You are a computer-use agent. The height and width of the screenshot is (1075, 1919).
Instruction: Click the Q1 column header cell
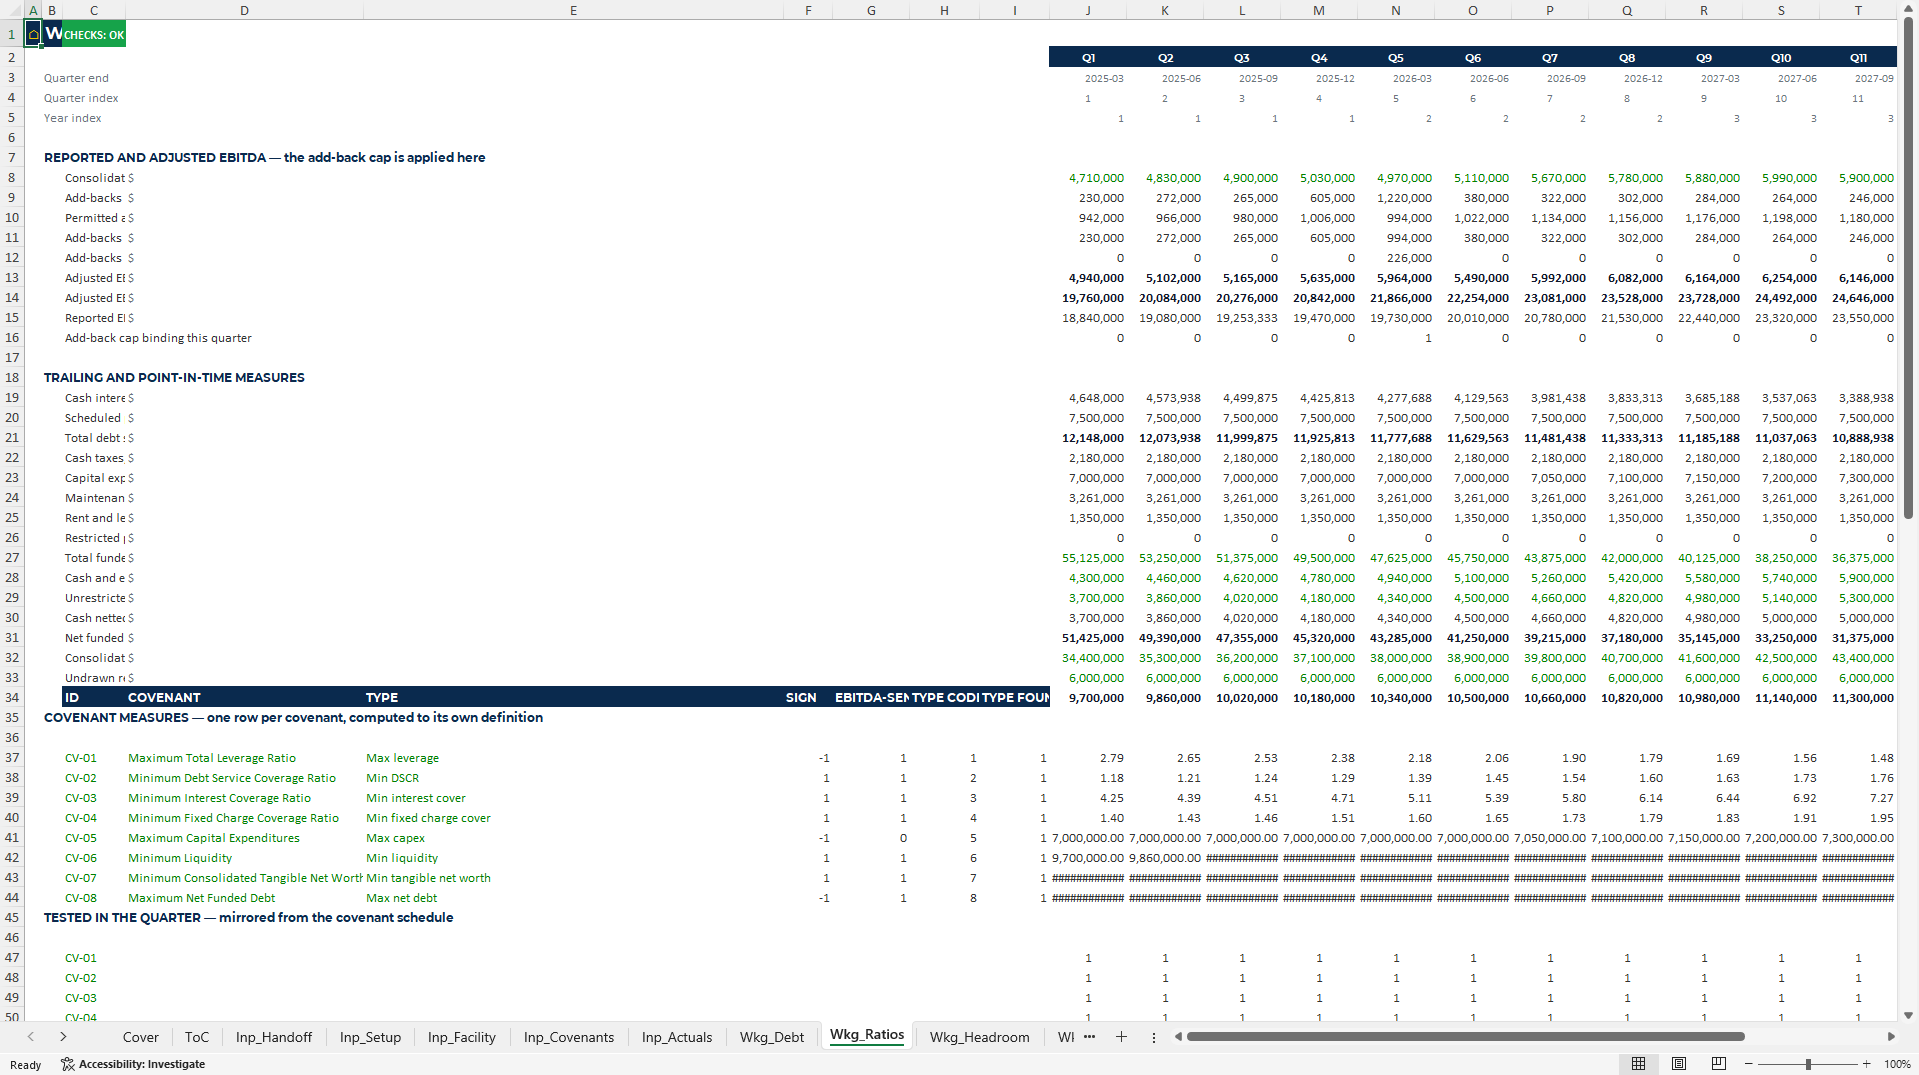click(1088, 58)
